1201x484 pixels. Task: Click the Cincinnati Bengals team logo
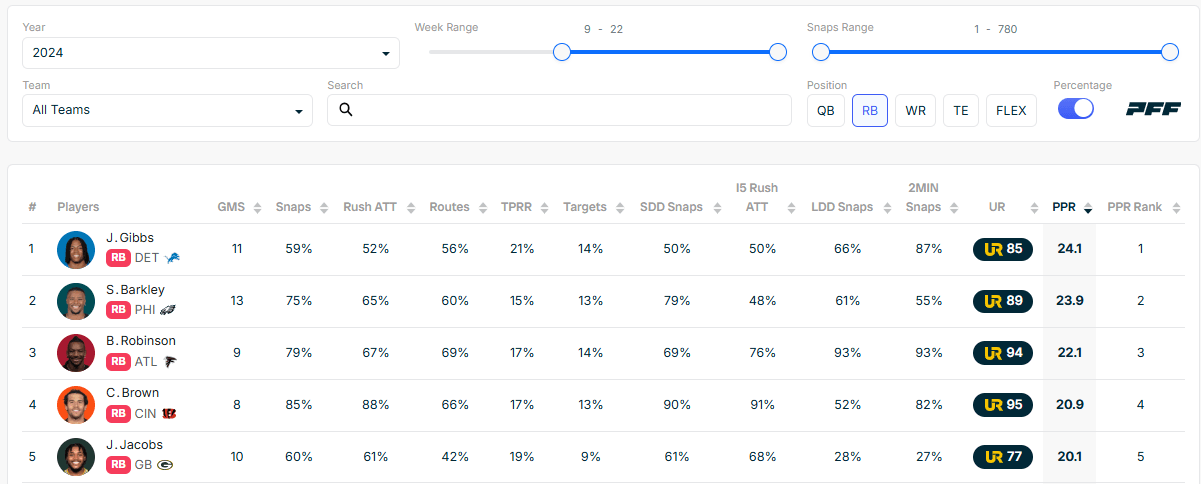(169, 414)
